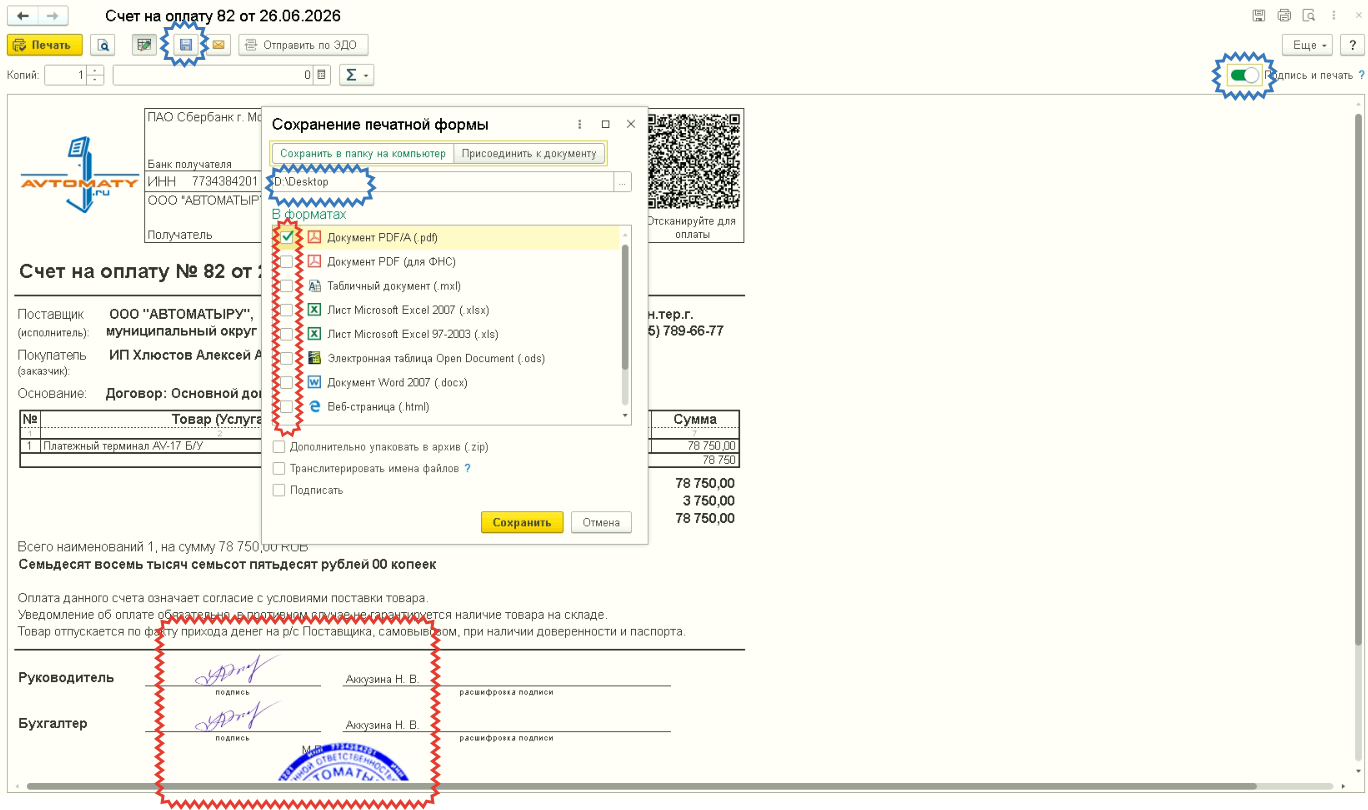Check the Подписать checkbox
This screenshot has width=1368, height=810.
pos(279,490)
